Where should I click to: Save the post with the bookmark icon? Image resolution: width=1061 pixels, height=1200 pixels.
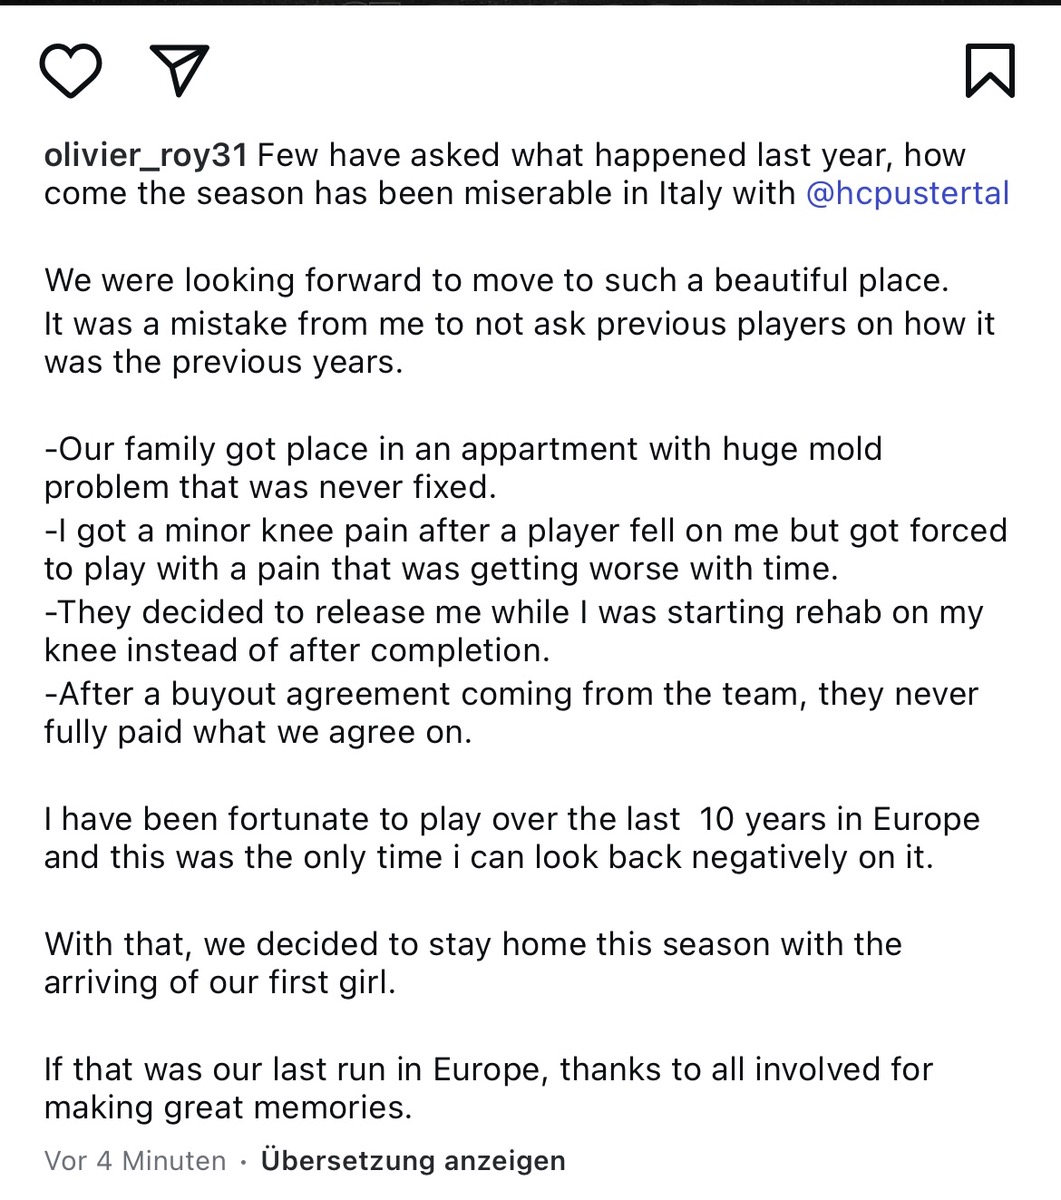click(990, 71)
